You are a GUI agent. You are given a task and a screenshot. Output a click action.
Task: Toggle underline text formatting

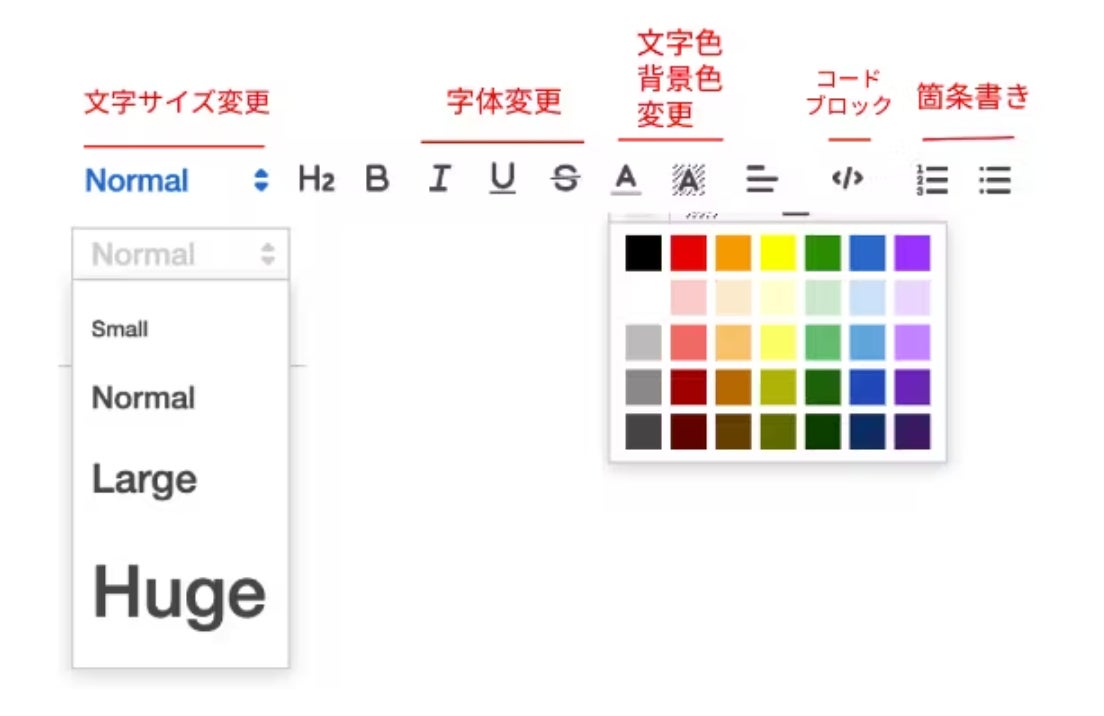pos(502,180)
